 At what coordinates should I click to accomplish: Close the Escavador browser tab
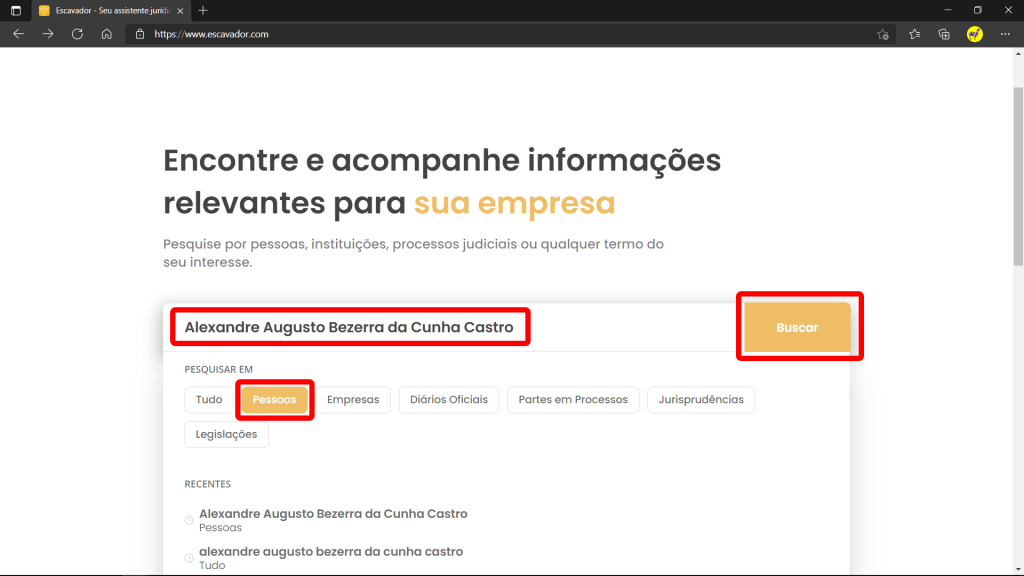[180, 10]
